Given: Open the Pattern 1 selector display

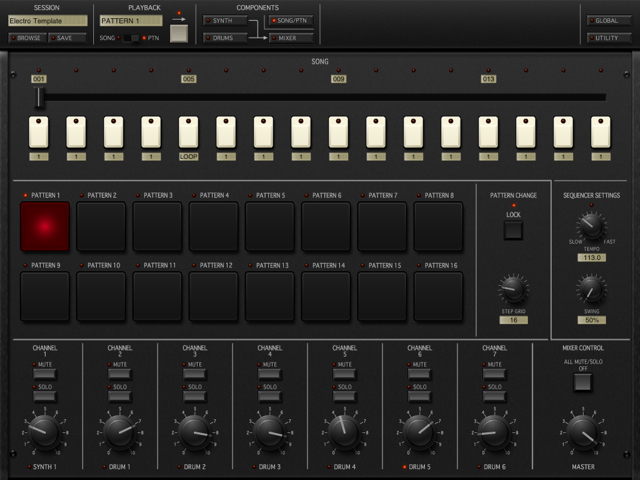Looking at the screenshot, I should coord(130,20).
